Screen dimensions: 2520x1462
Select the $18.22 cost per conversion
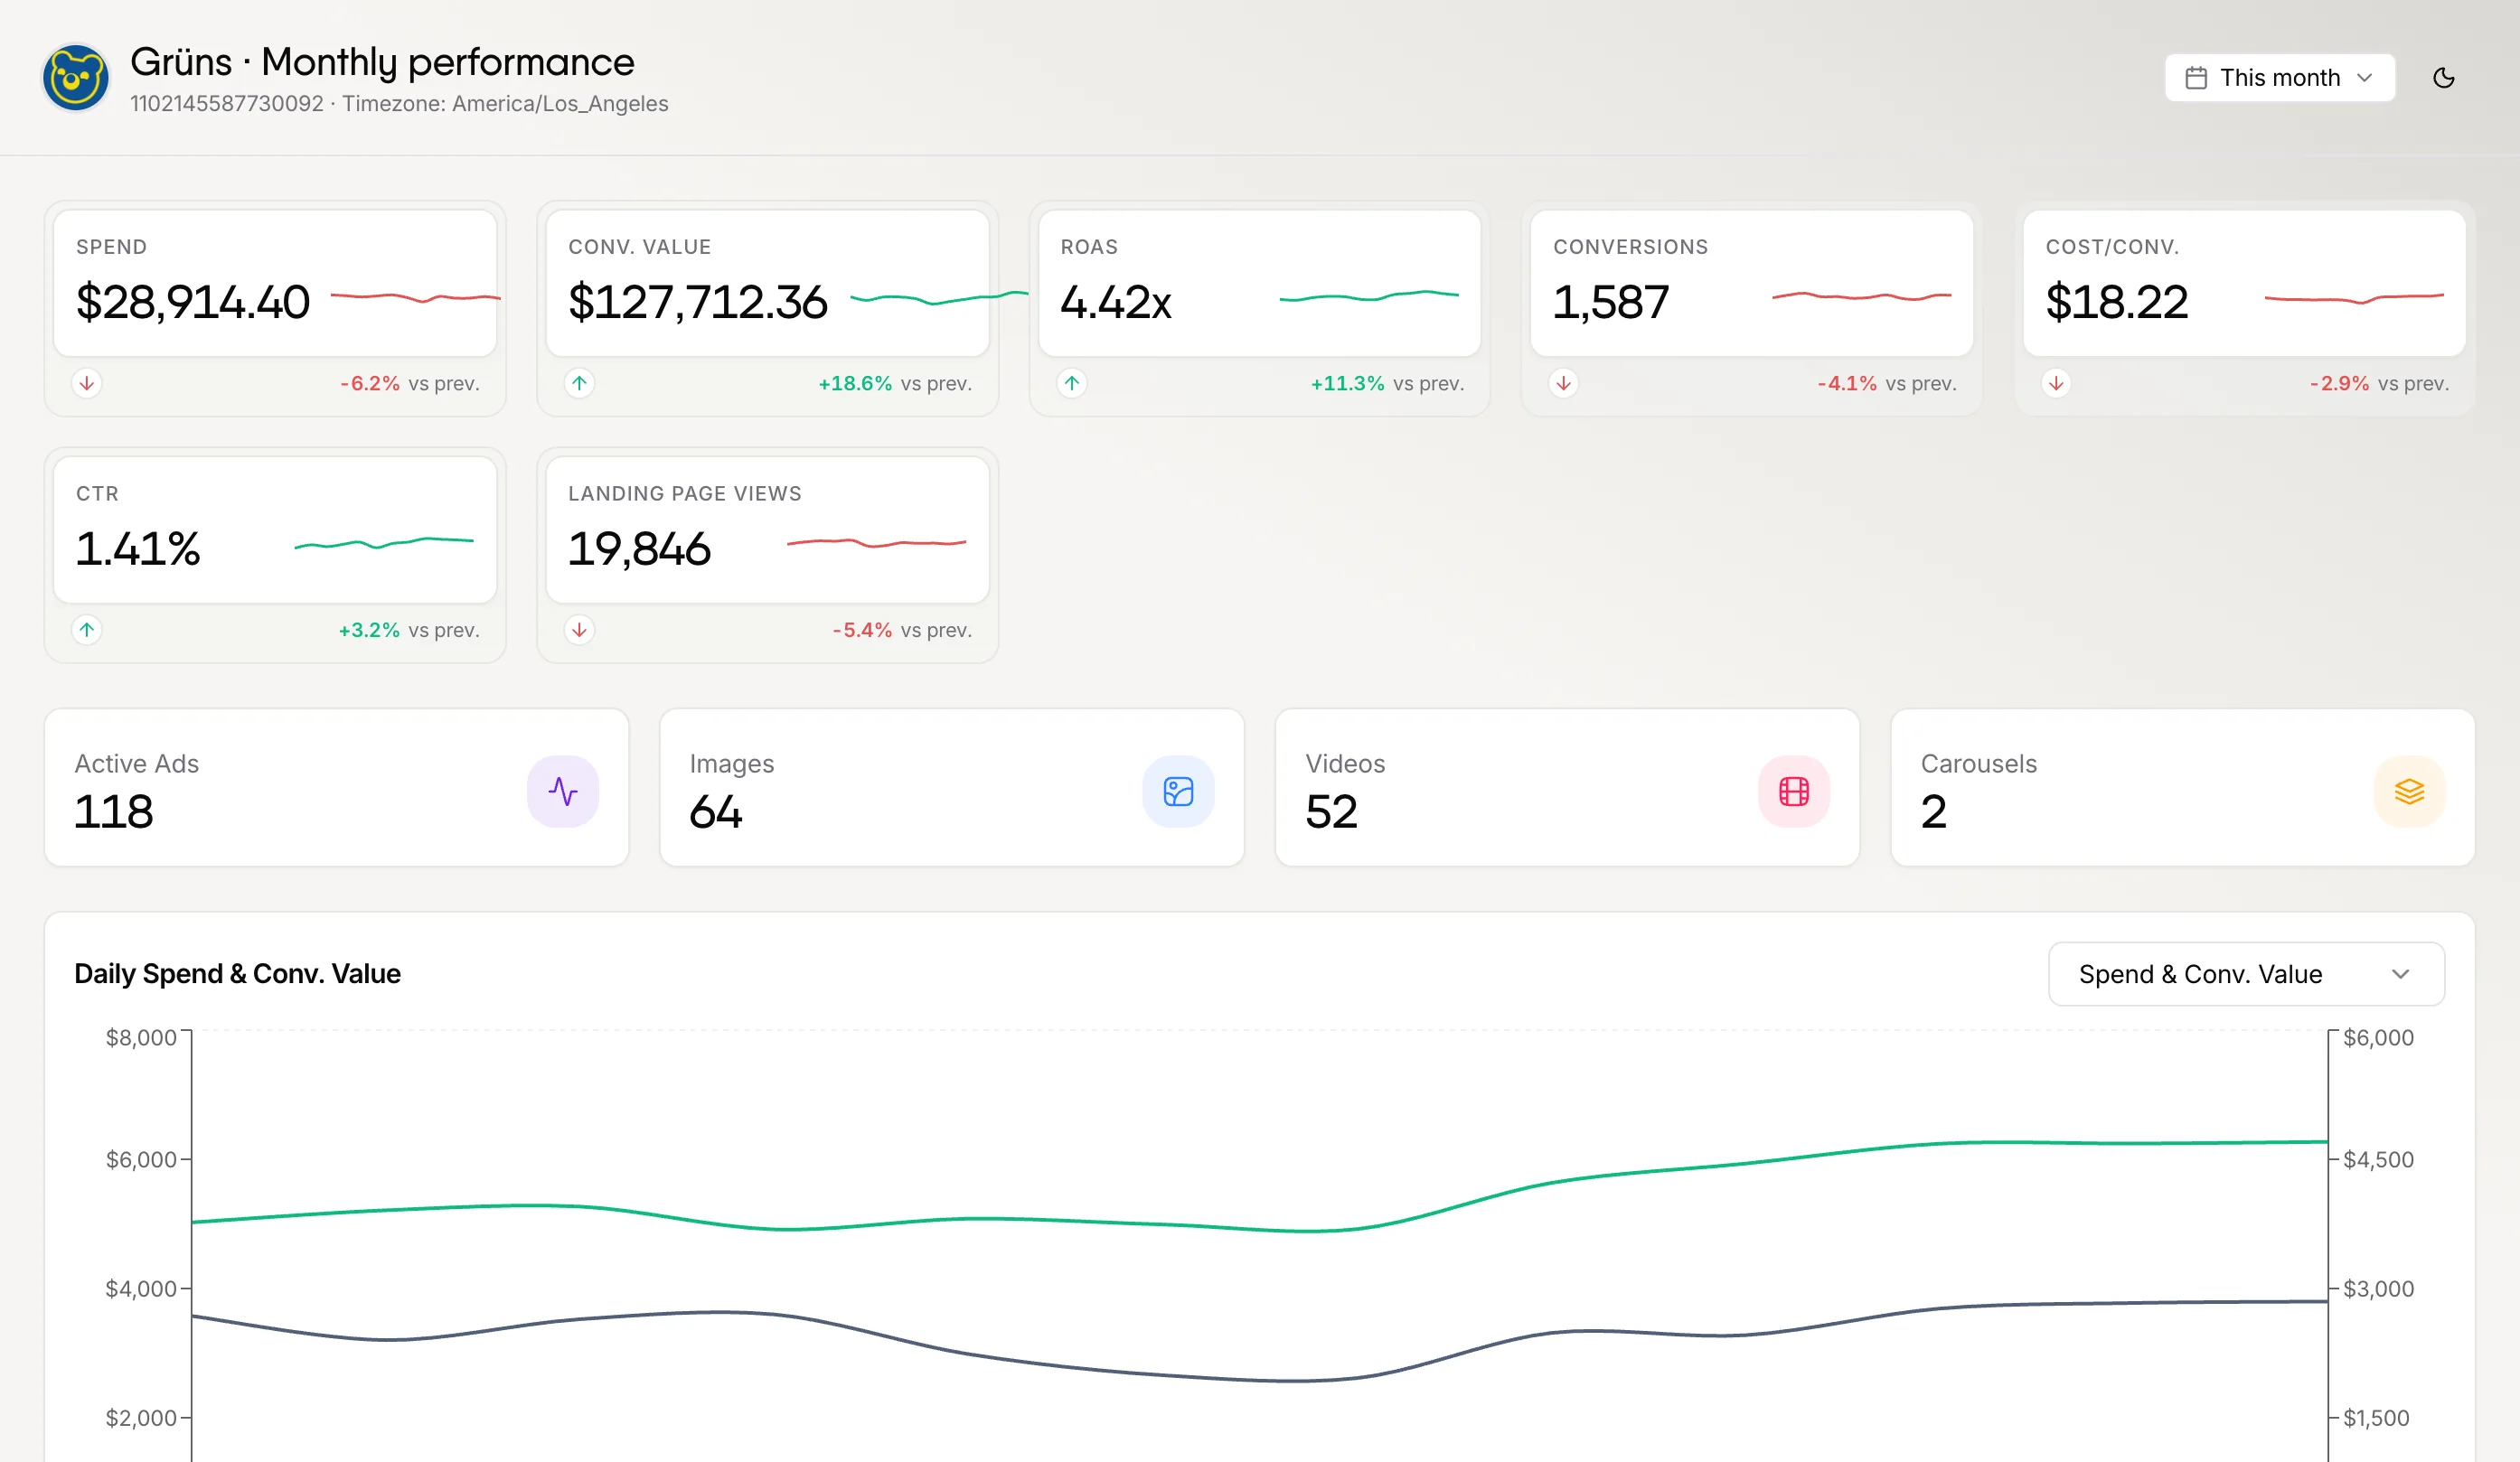[2116, 302]
